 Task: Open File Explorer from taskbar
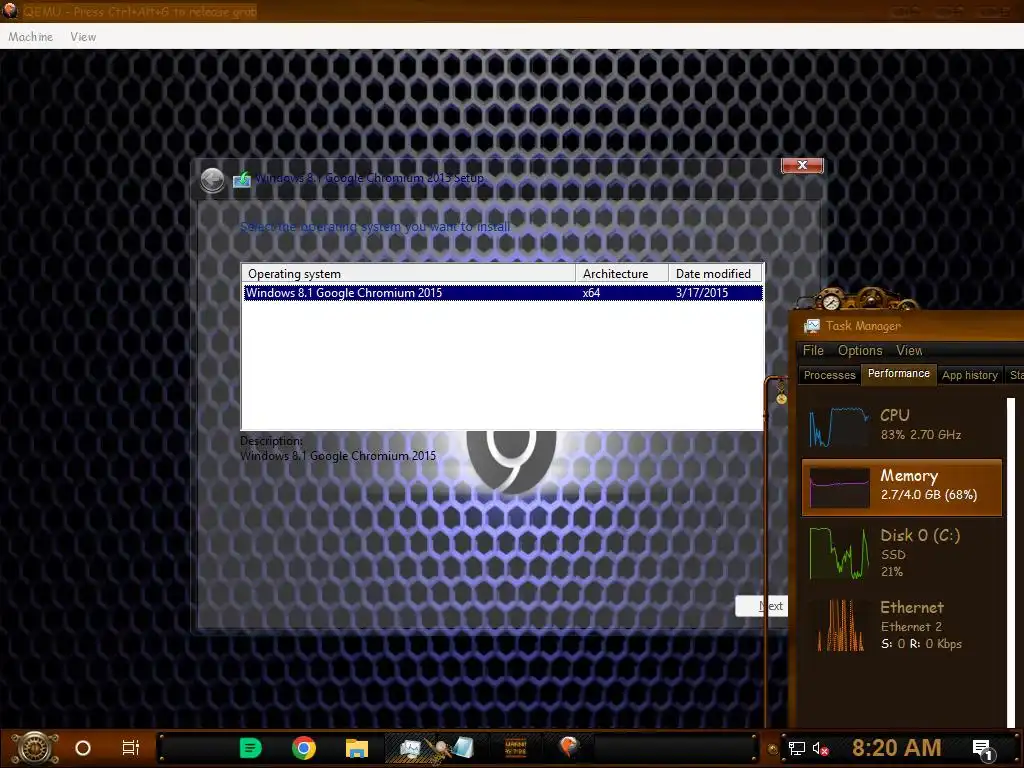(357, 748)
